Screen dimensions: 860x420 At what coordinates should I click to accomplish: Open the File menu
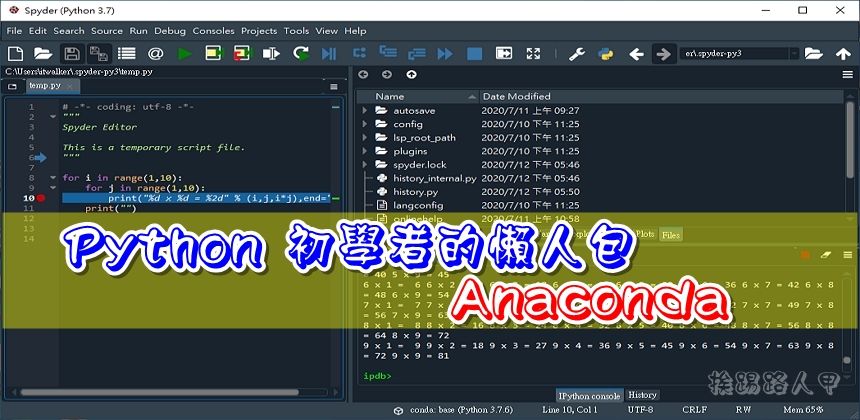tap(14, 31)
